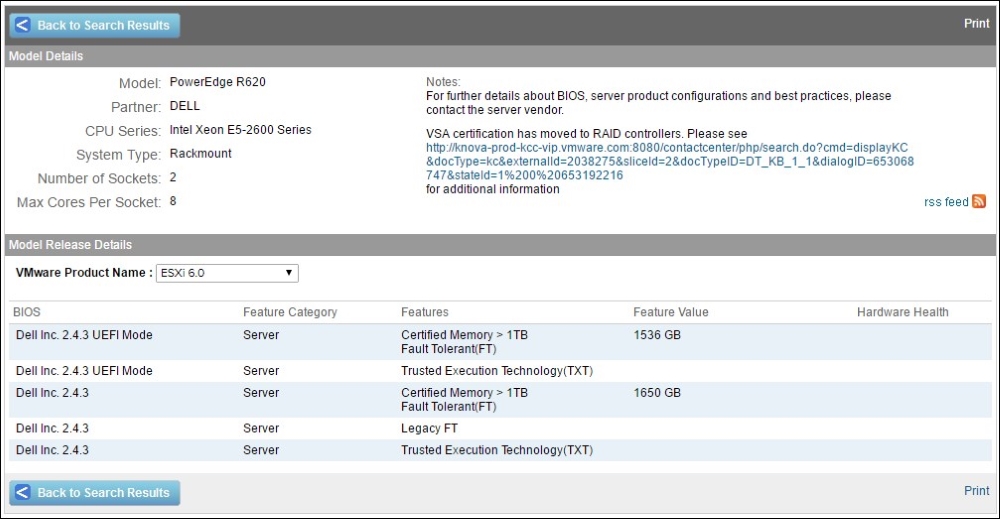The image size is (1000, 519).
Task: Click the Feature Category column header
Action: pyautogui.click(x=290, y=312)
